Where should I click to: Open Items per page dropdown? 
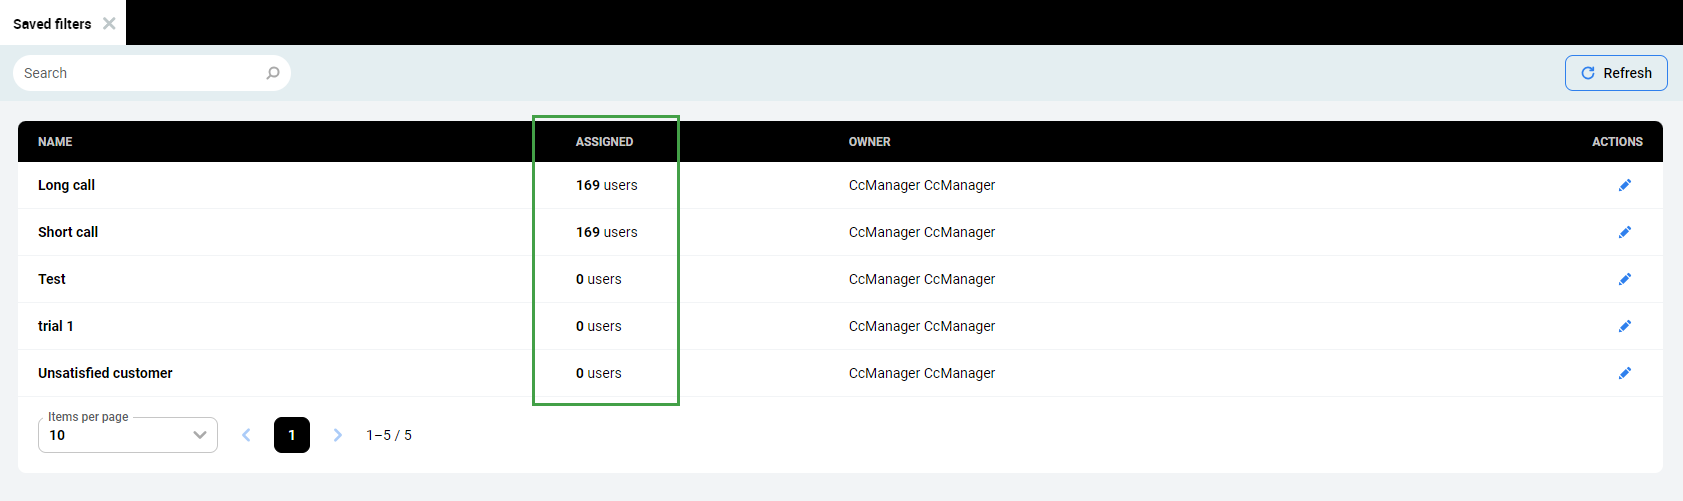128,435
